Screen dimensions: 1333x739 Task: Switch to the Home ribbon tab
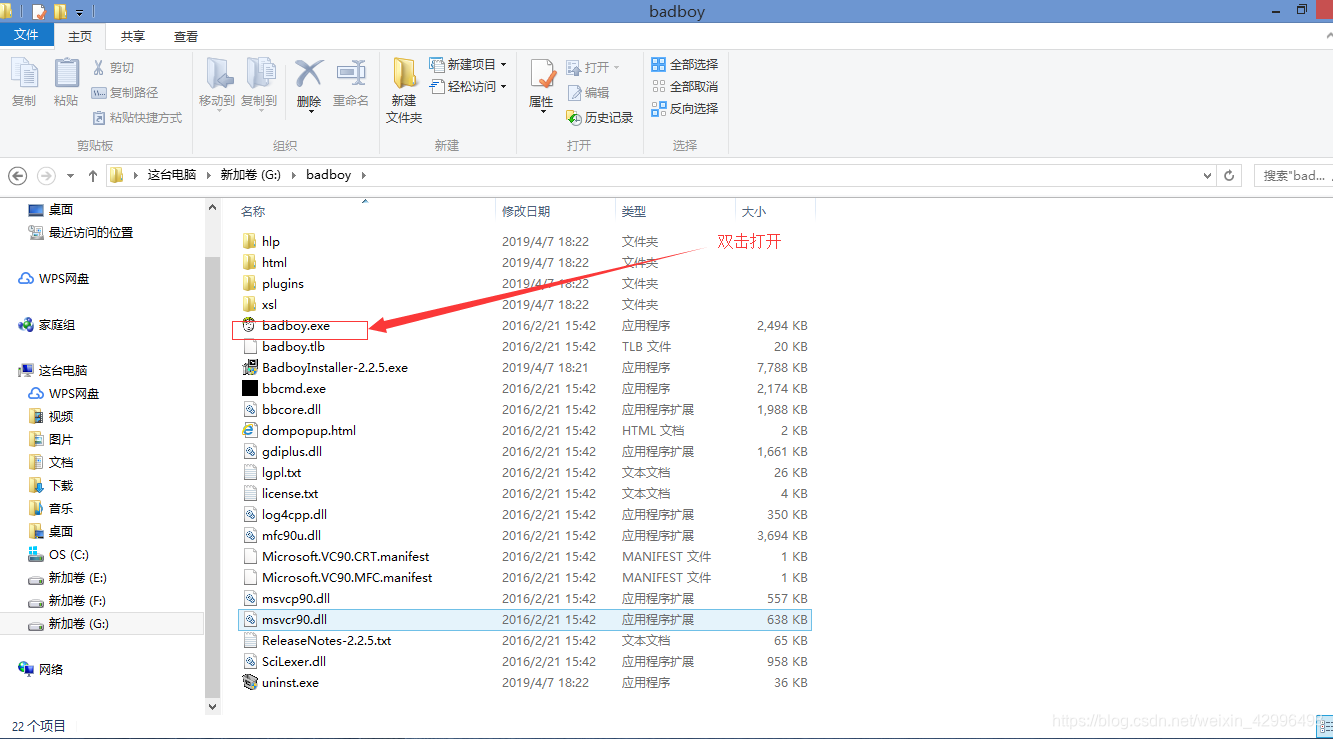[80, 36]
